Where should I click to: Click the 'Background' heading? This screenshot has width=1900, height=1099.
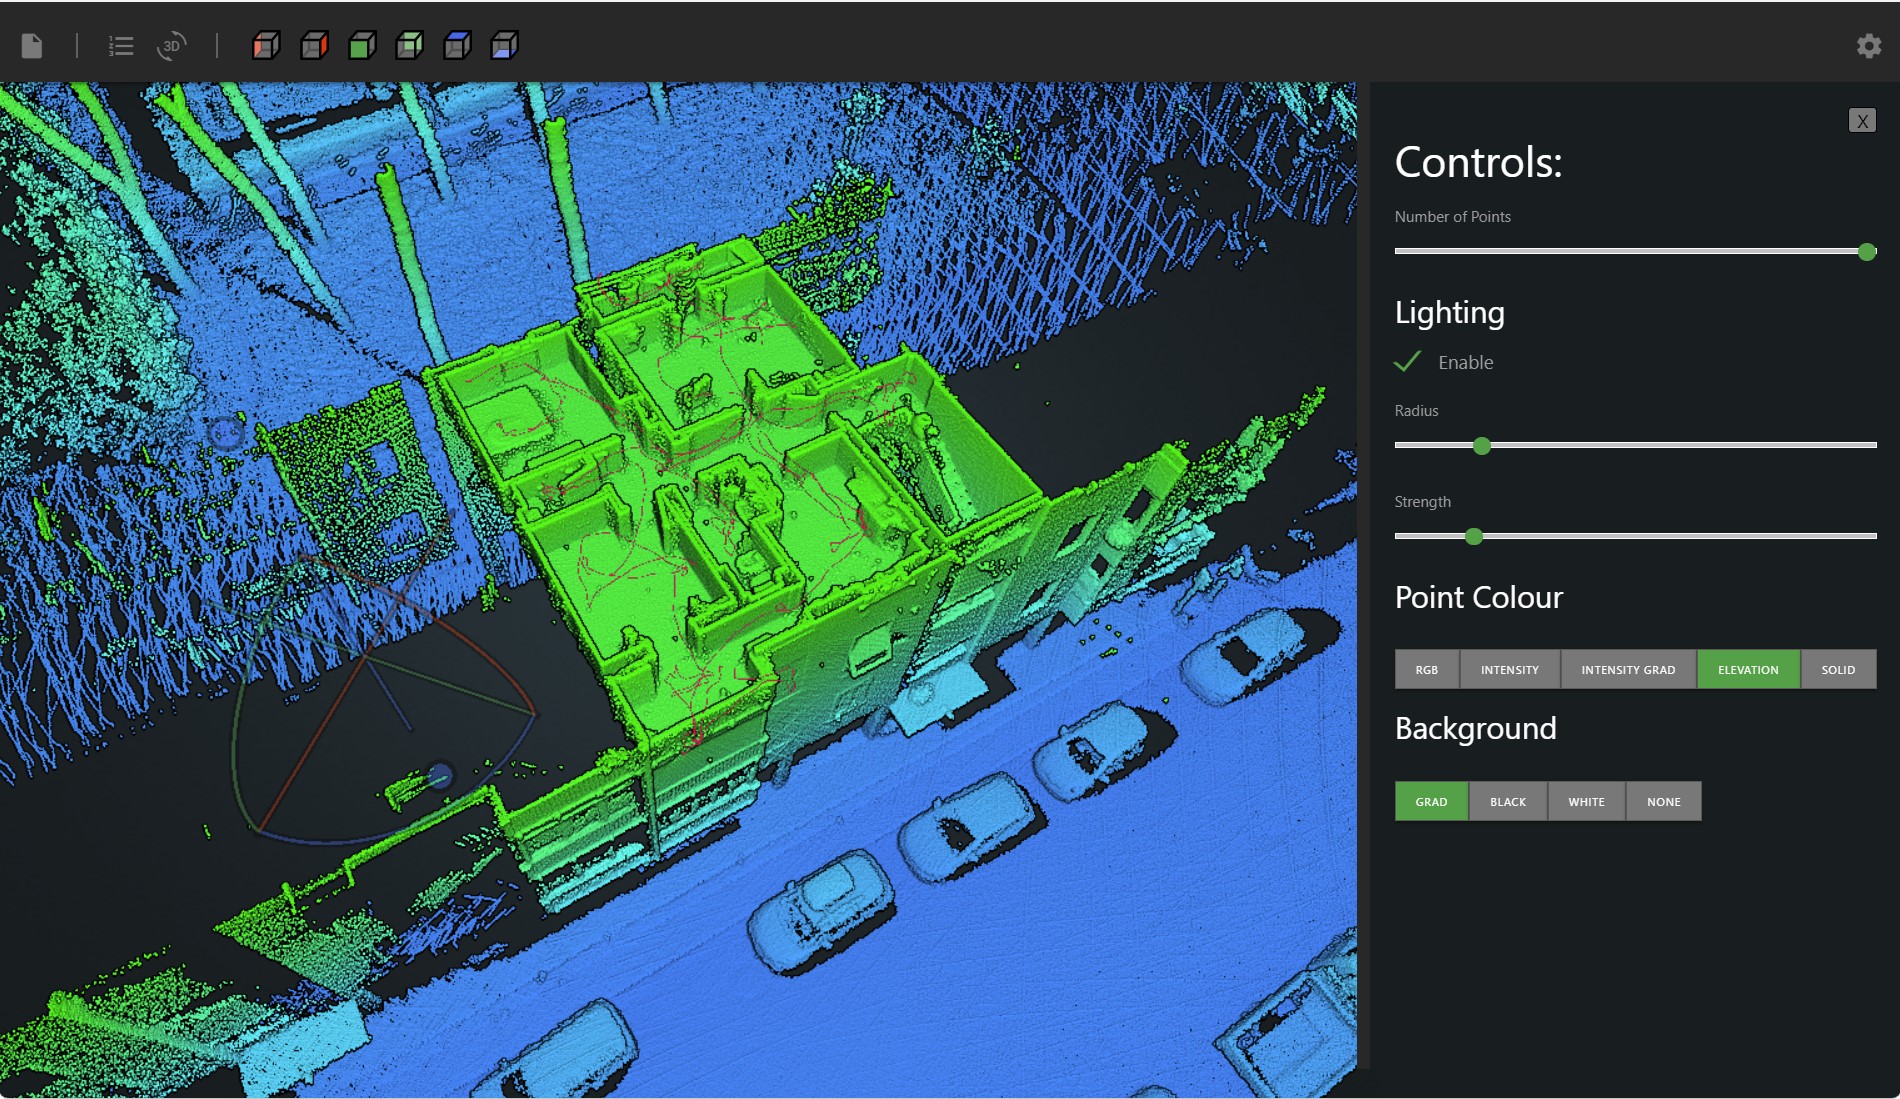point(1476,728)
